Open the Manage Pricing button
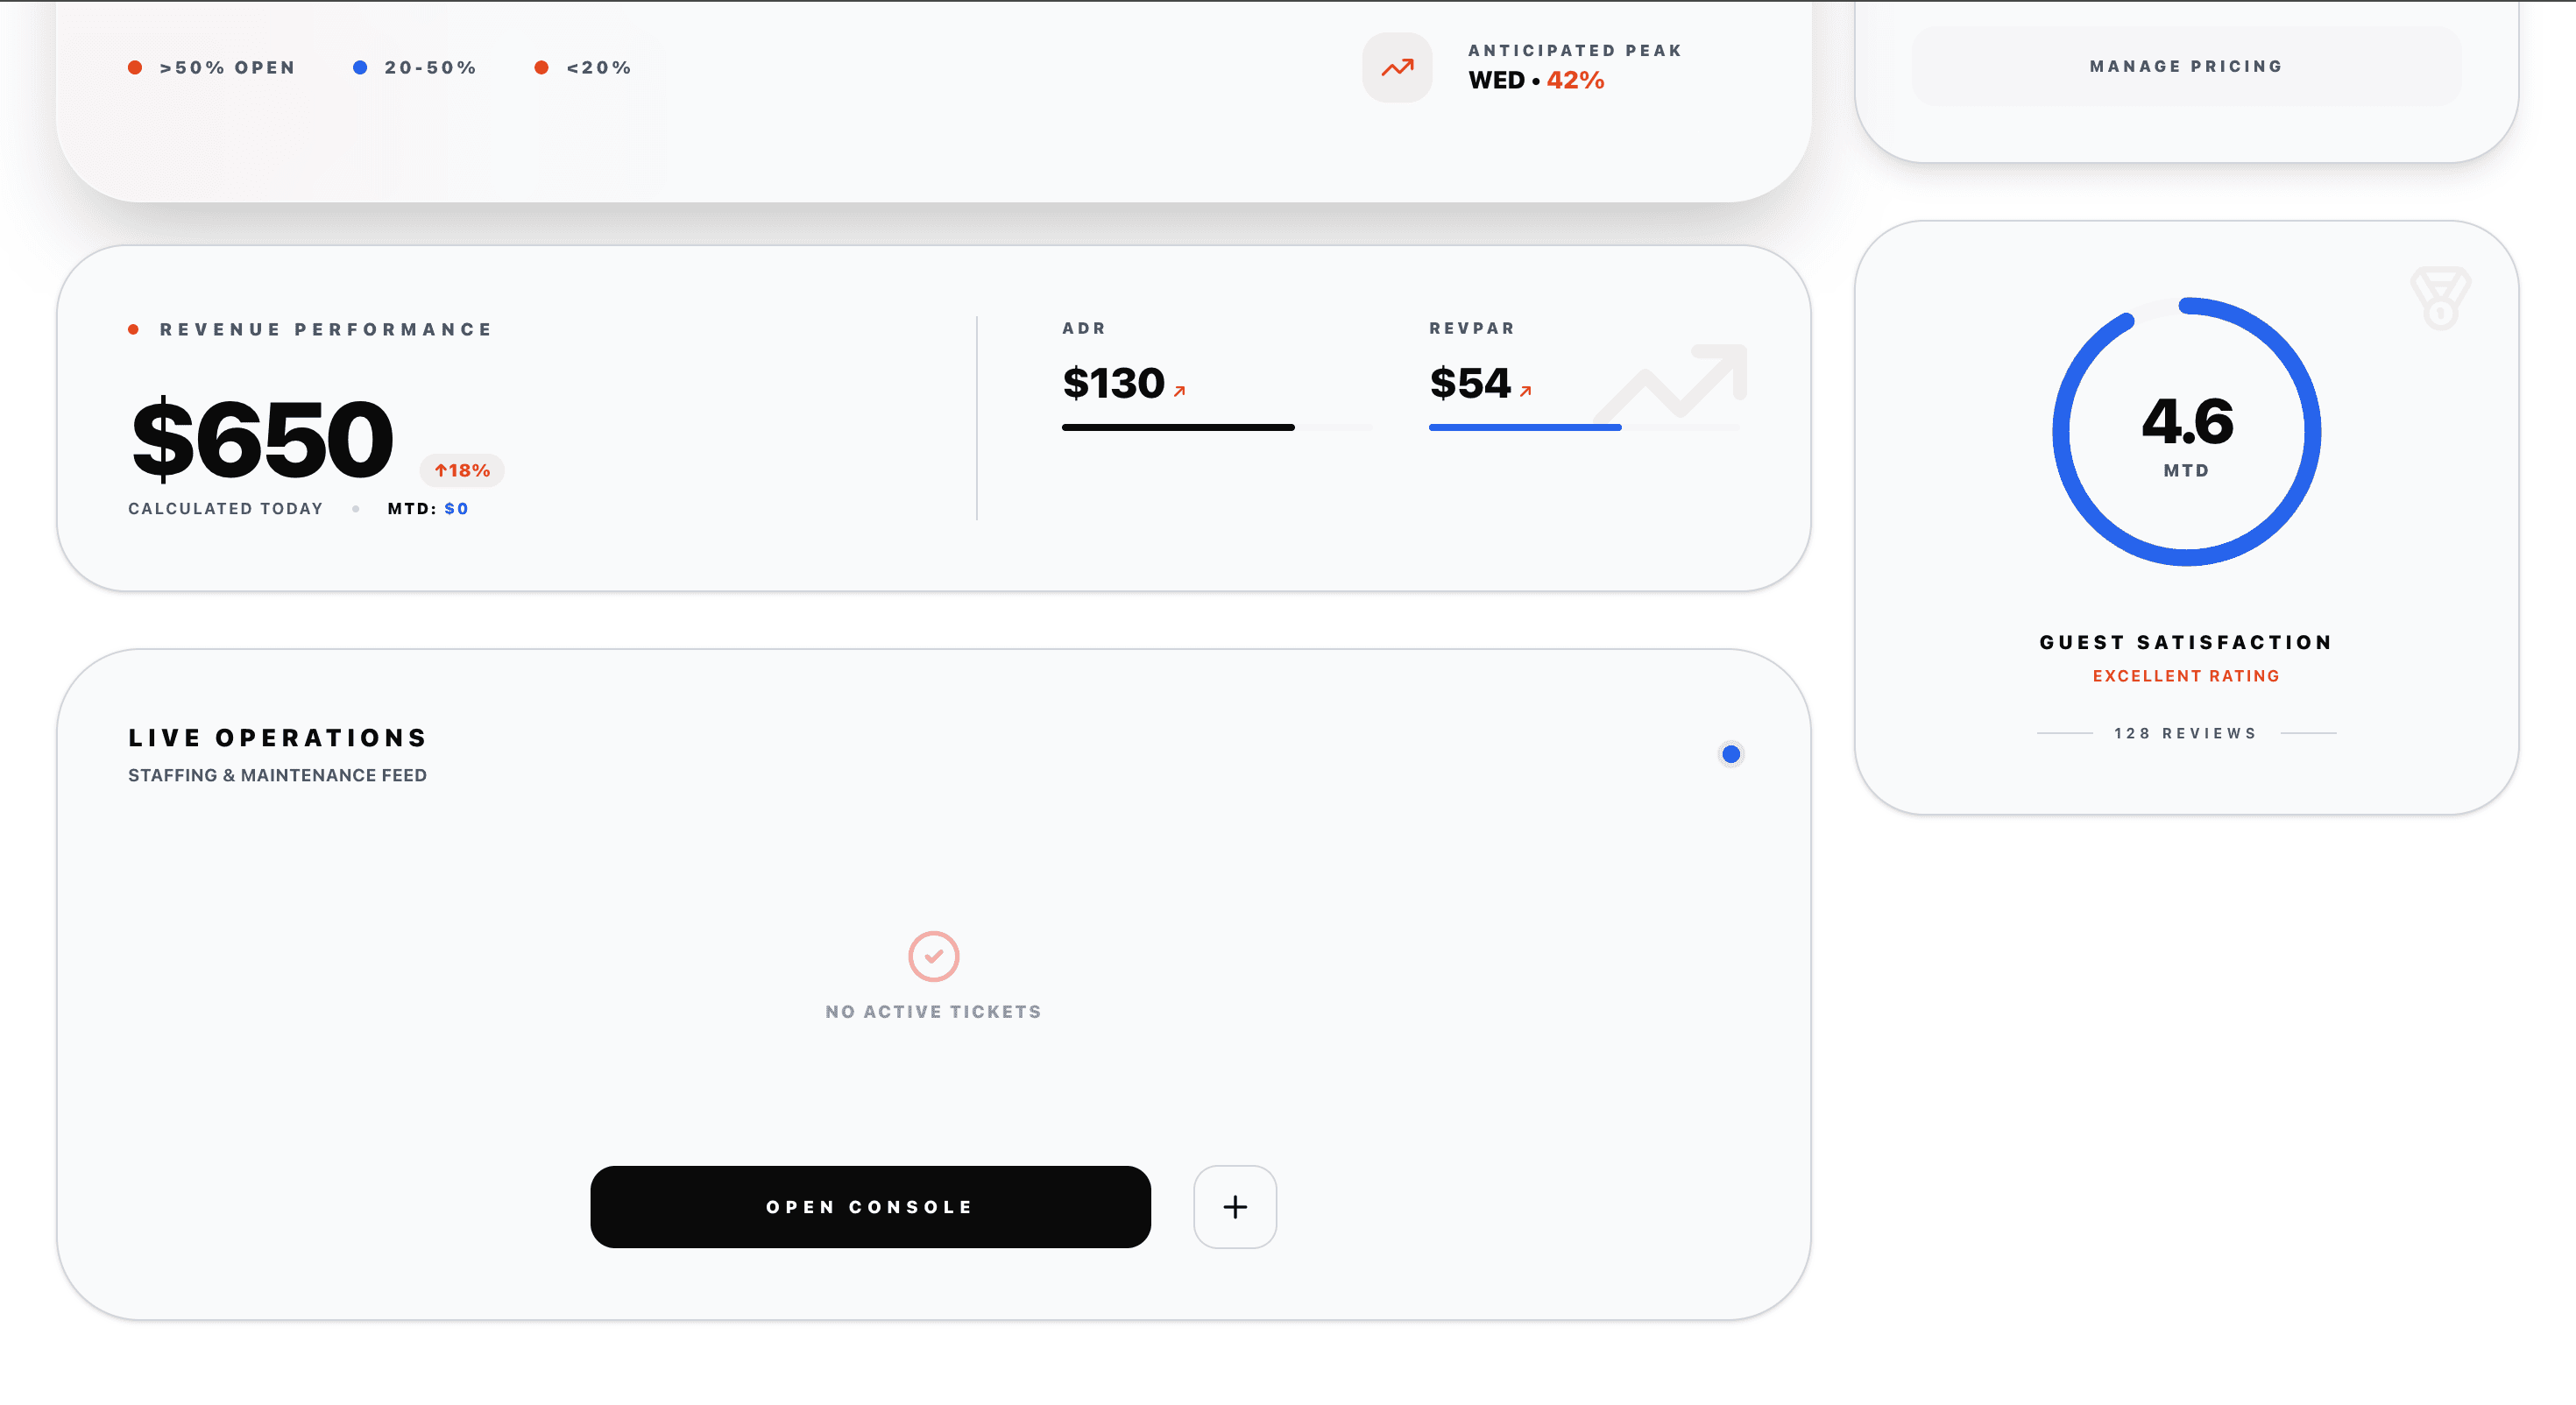The image size is (2576, 1405). 2185,66
